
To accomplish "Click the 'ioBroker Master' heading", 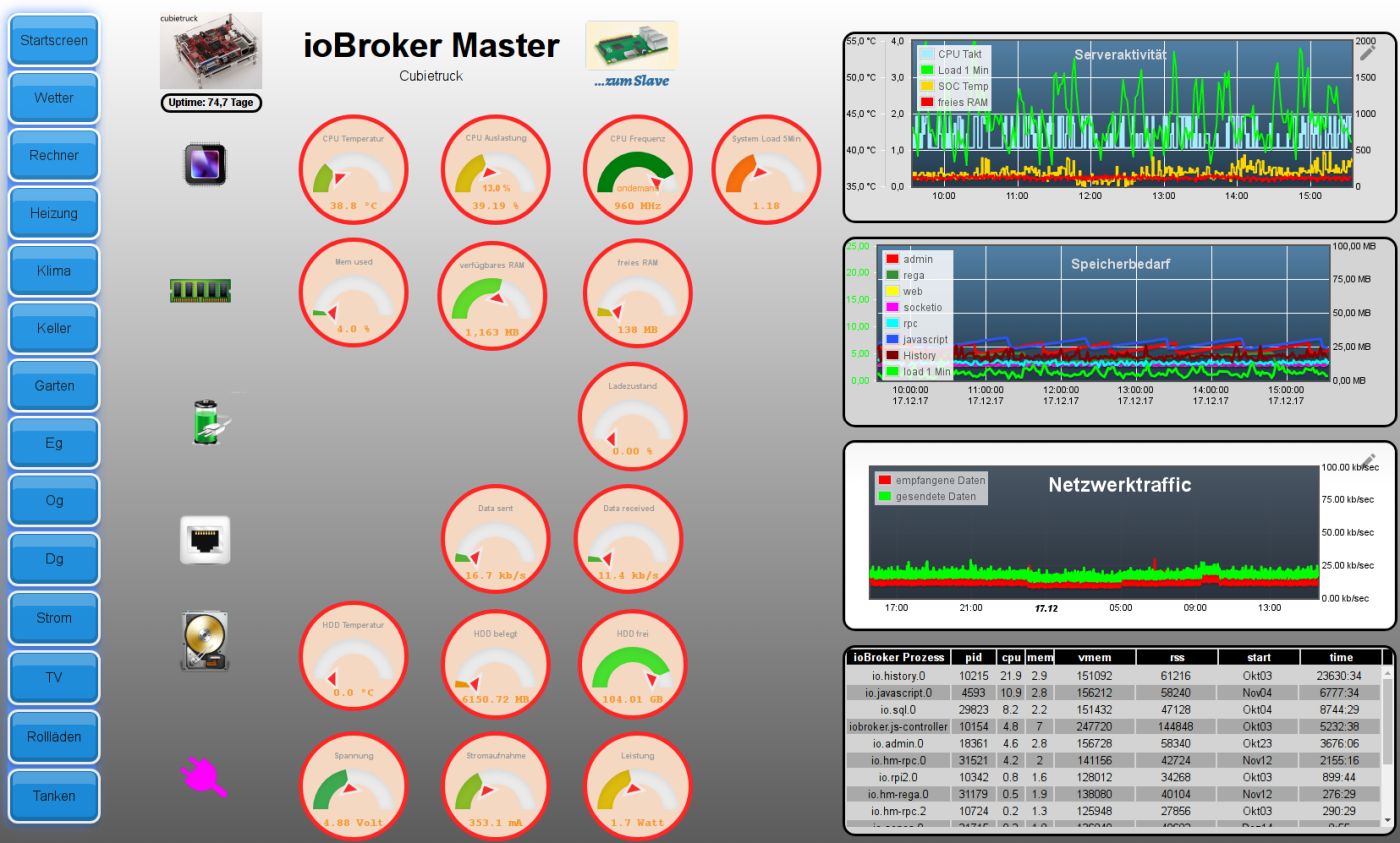I will (431, 45).
